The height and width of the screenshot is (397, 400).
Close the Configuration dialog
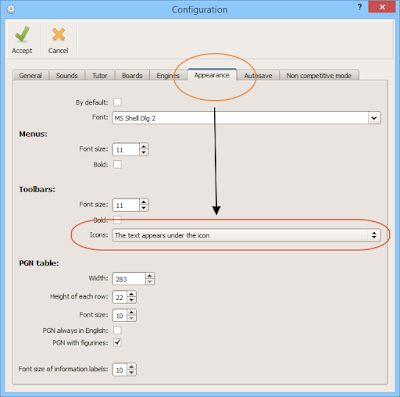click(382, 7)
